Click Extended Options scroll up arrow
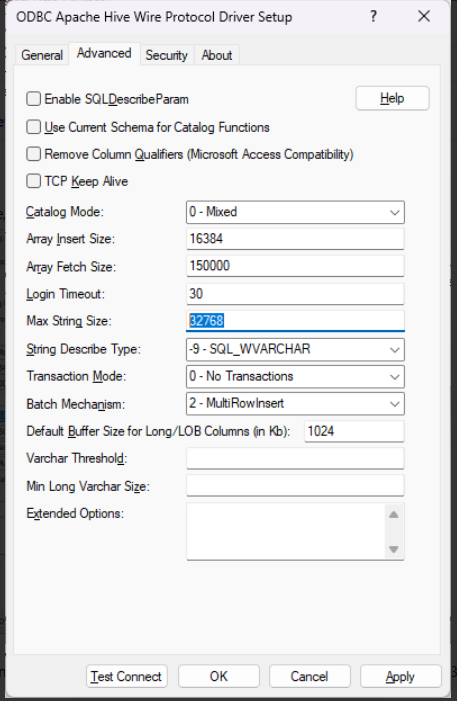The image size is (457, 701). (394, 515)
